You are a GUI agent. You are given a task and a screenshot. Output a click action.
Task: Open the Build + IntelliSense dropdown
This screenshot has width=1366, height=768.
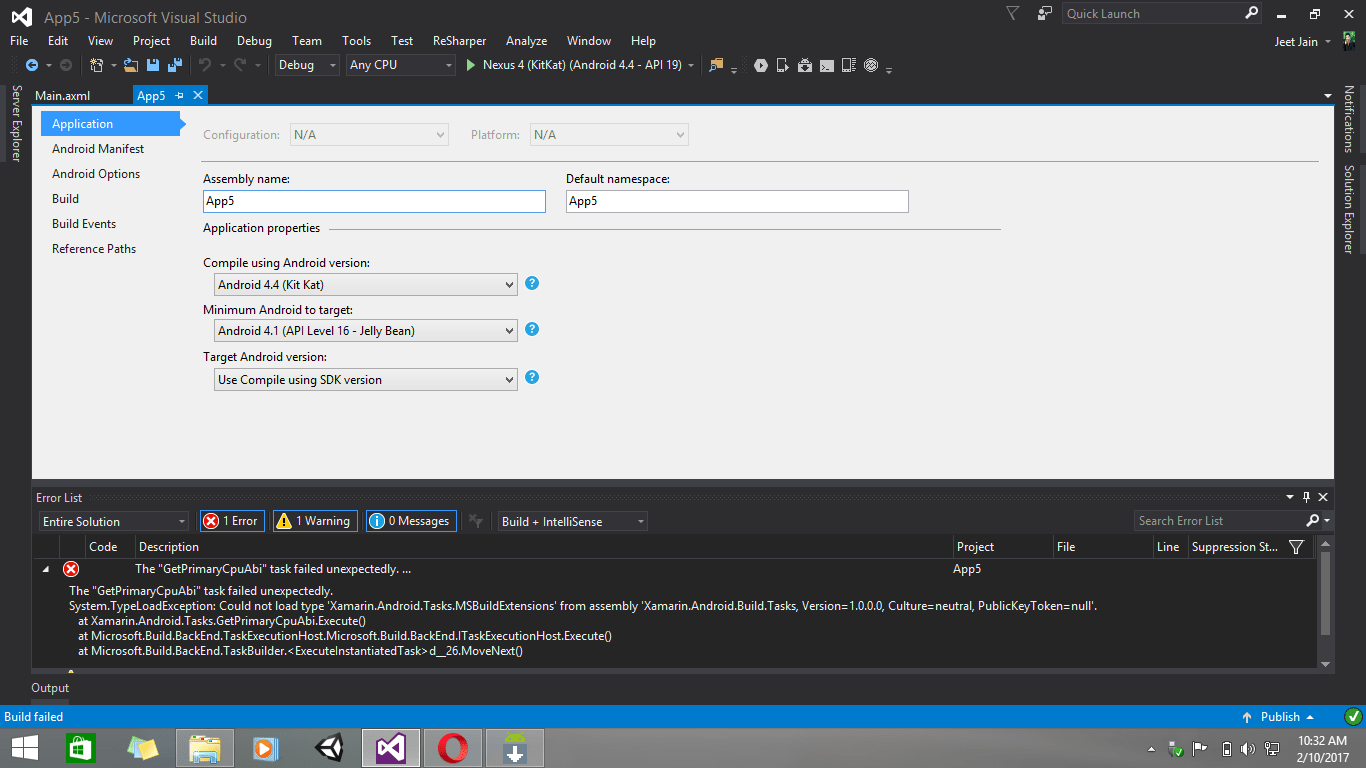[573, 521]
